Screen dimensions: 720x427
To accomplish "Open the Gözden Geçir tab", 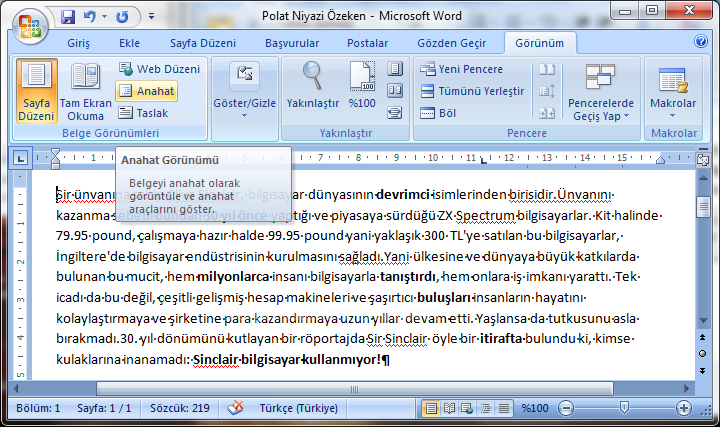I will point(451,43).
